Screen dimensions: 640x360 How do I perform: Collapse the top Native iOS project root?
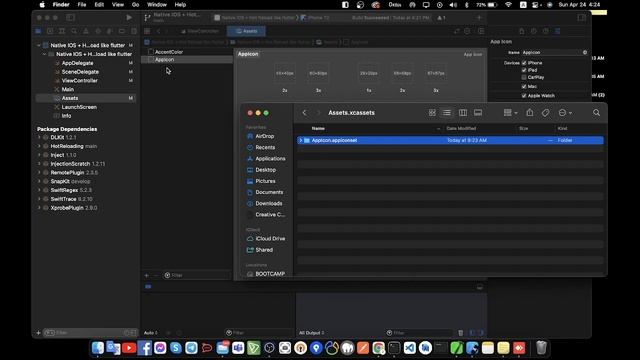click(x=39, y=45)
